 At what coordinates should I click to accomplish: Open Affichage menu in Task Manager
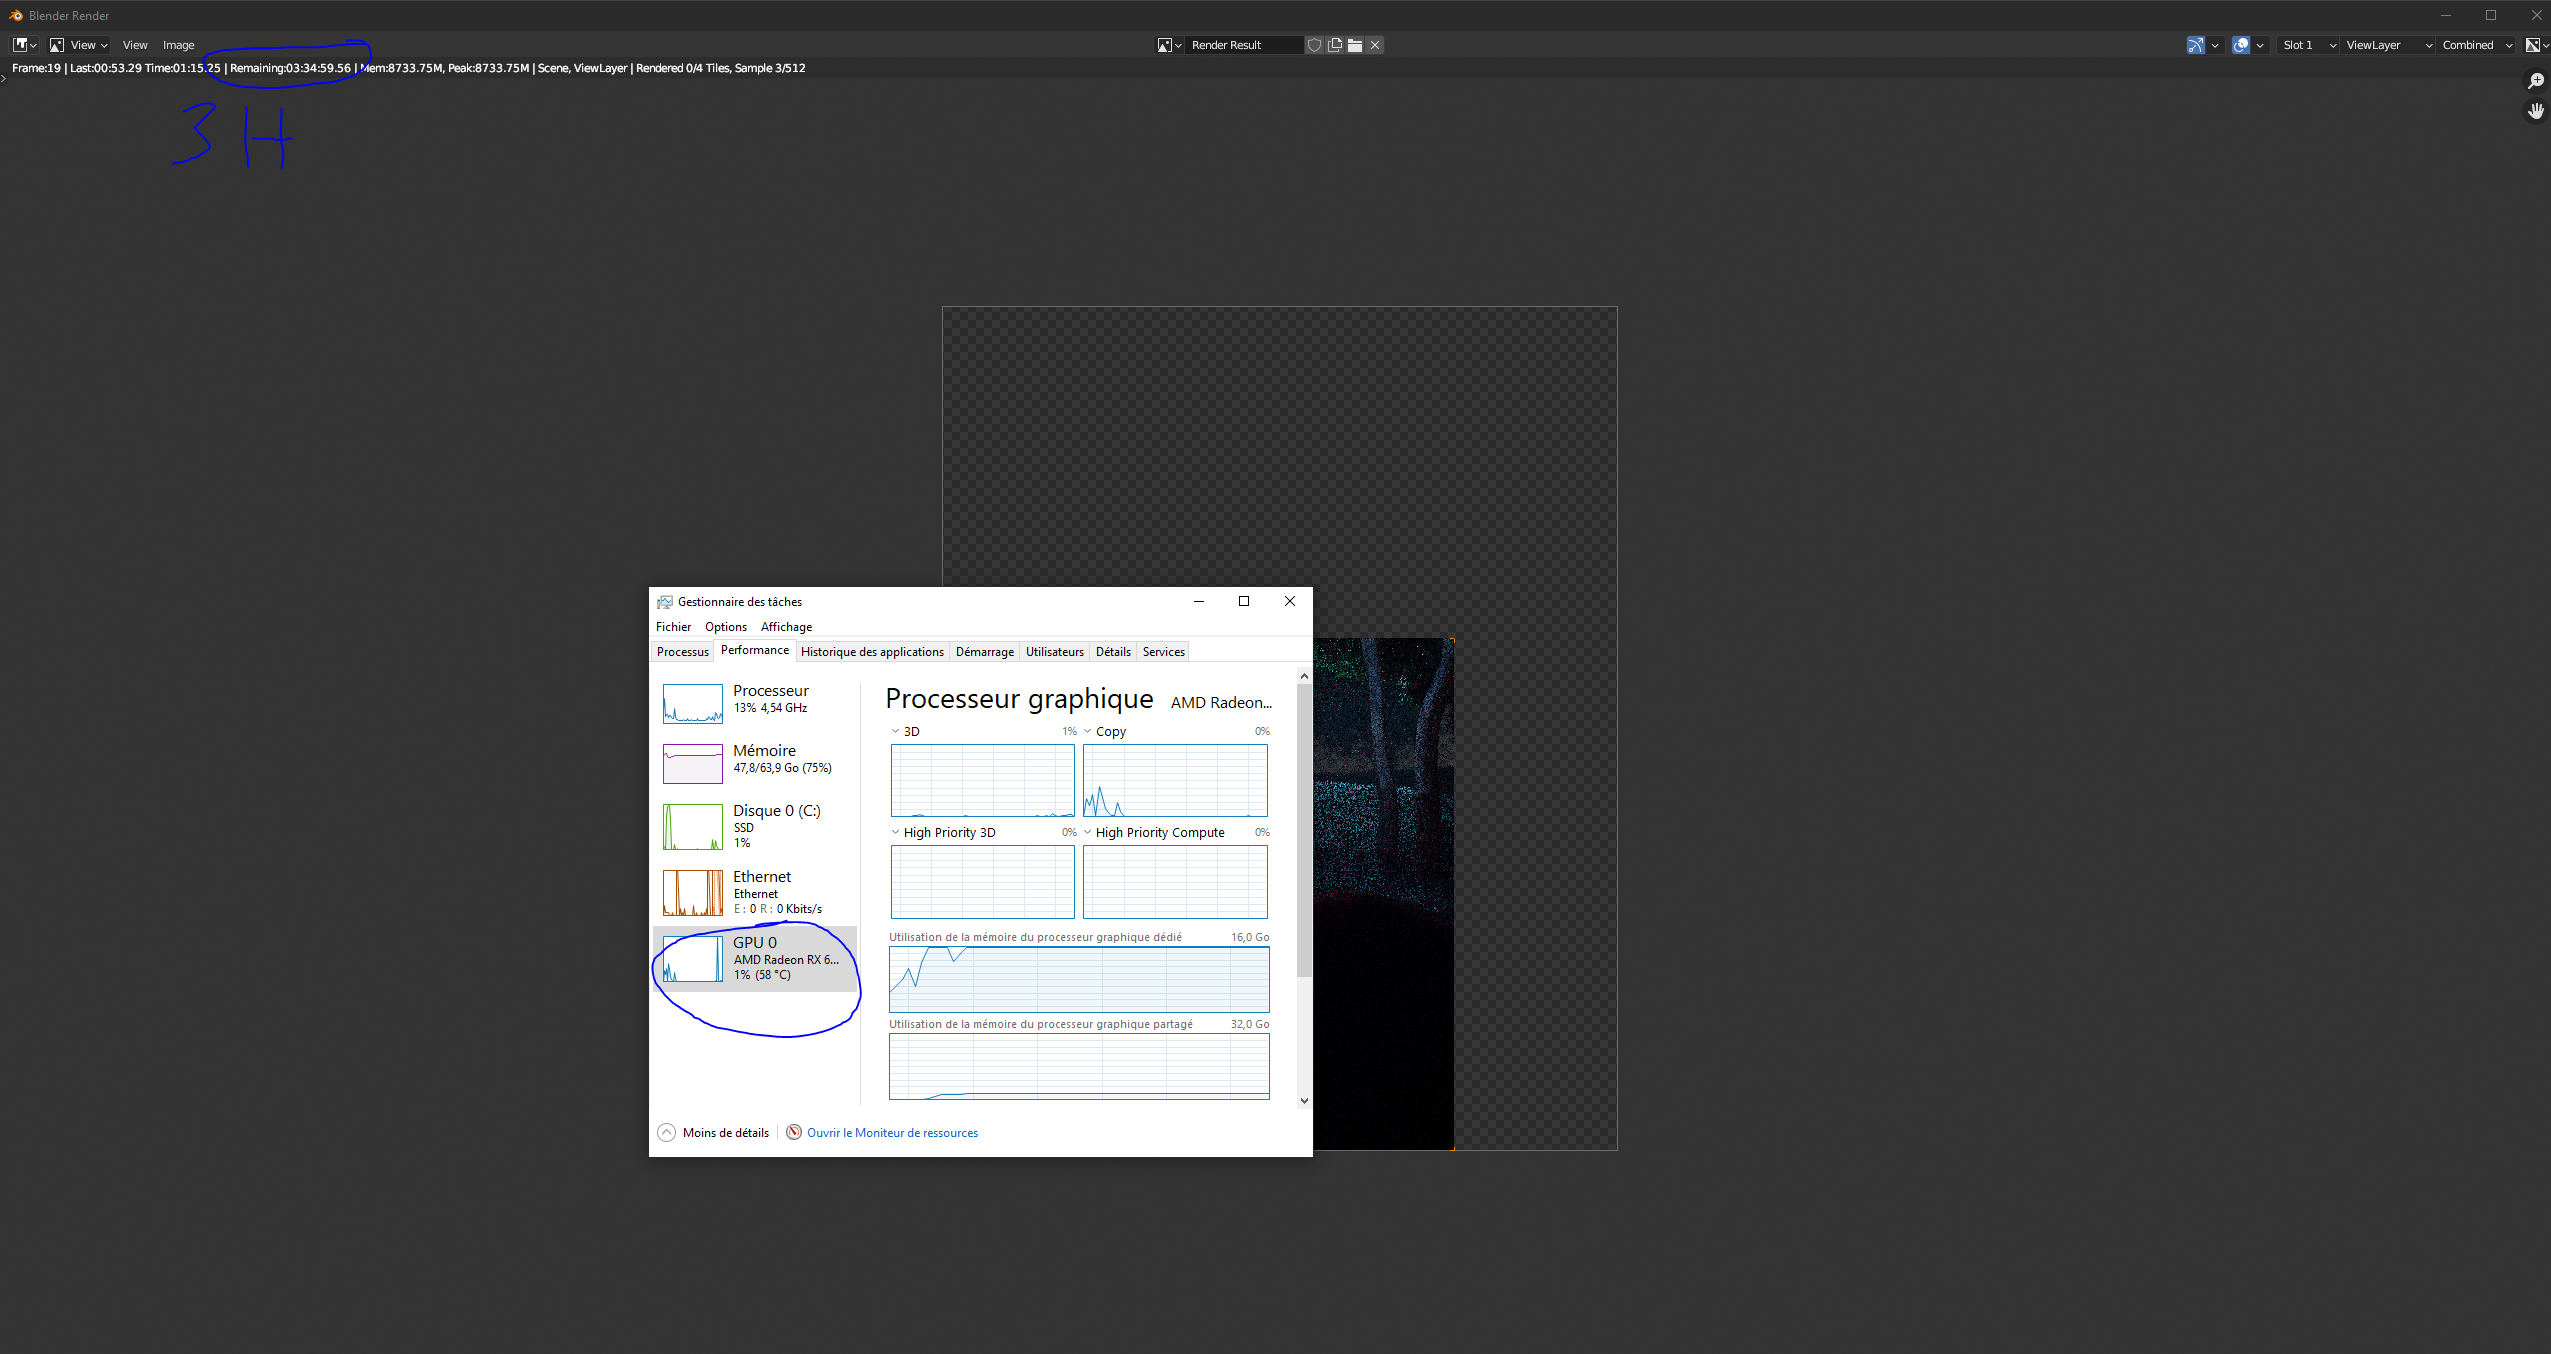point(786,627)
